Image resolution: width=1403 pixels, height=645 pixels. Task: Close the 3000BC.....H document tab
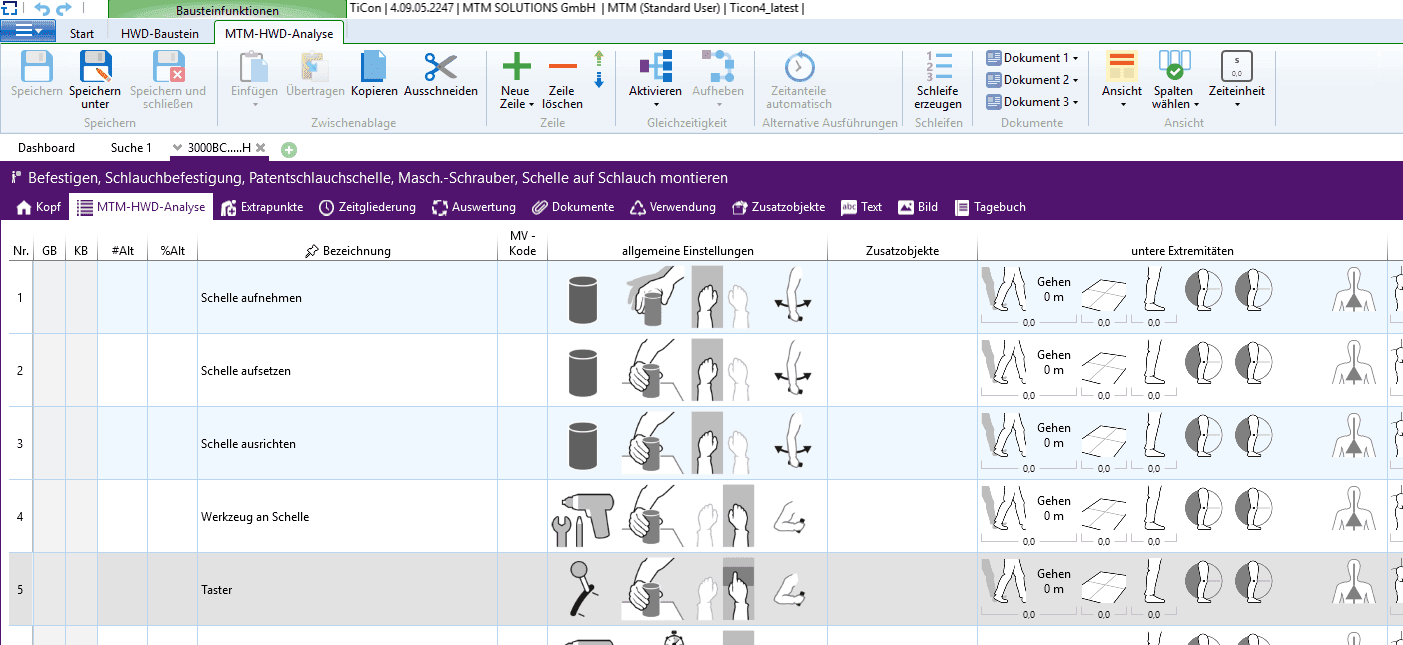(x=260, y=148)
